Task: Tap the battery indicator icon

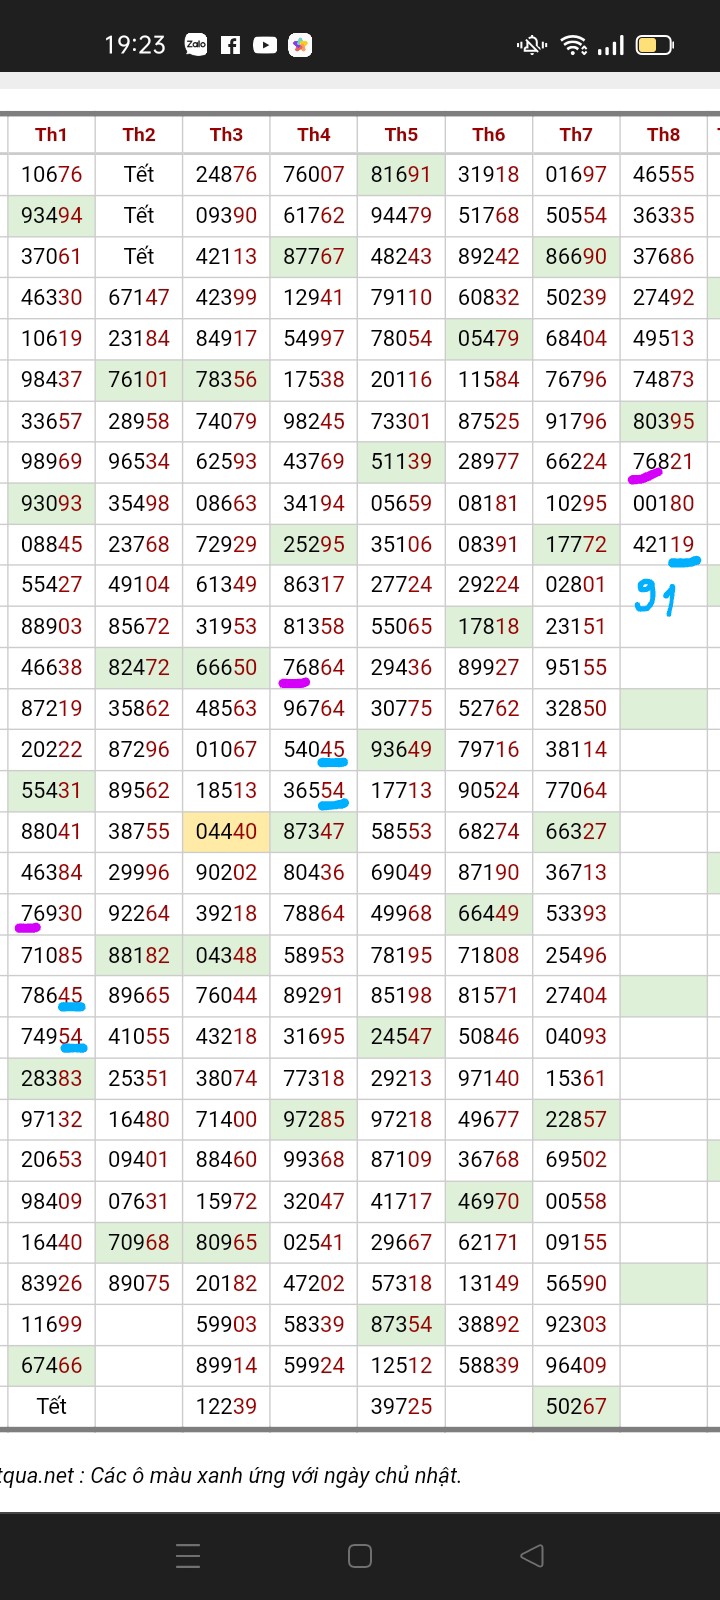Action: coord(655,44)
